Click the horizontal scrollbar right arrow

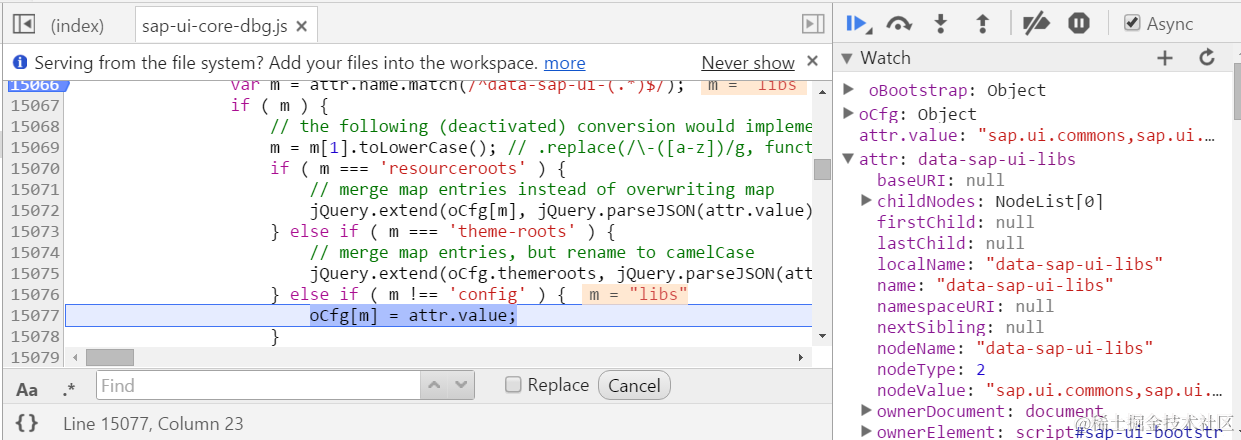click(x=801, y=357)
